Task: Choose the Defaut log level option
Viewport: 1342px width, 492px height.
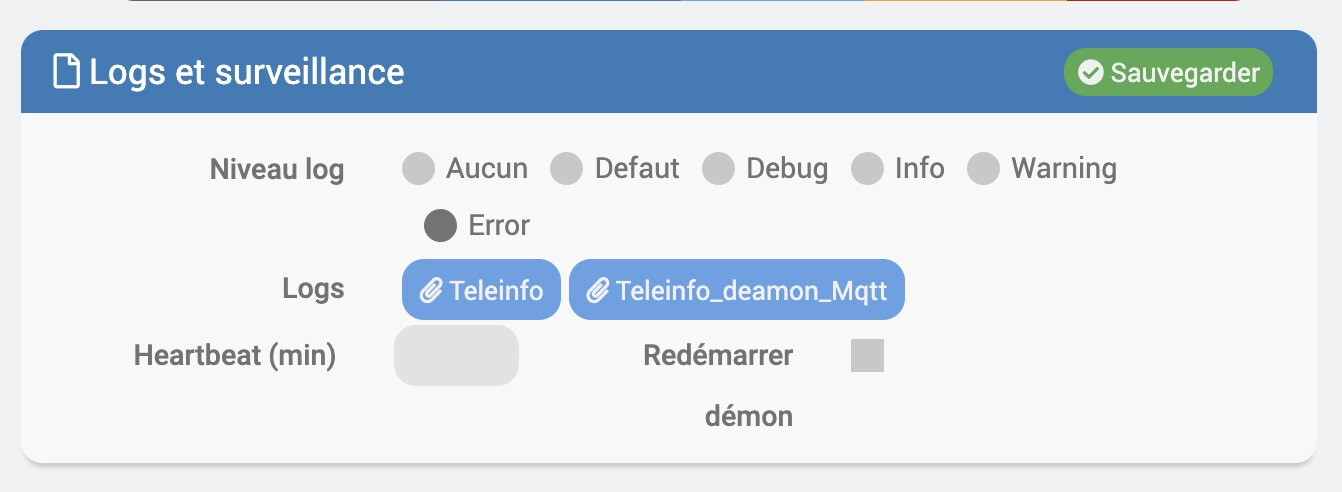Action: pos(567,169)
